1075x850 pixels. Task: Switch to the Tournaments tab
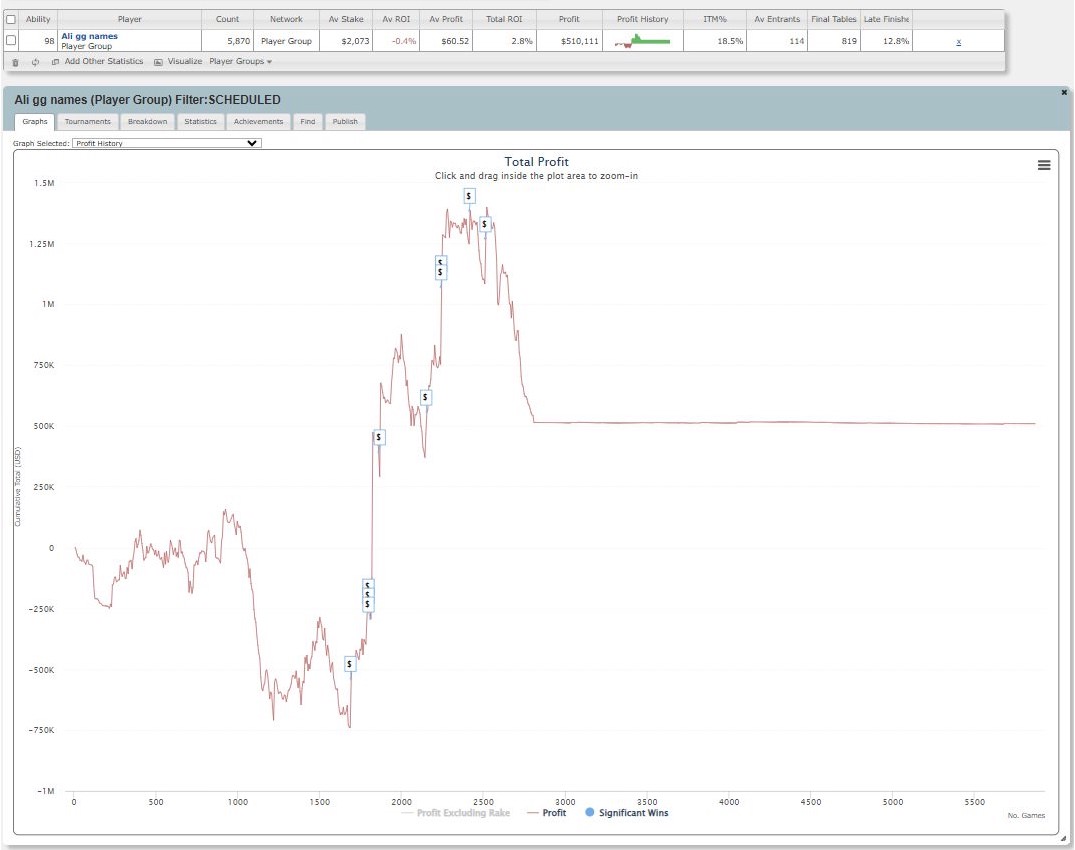(88, 122)
